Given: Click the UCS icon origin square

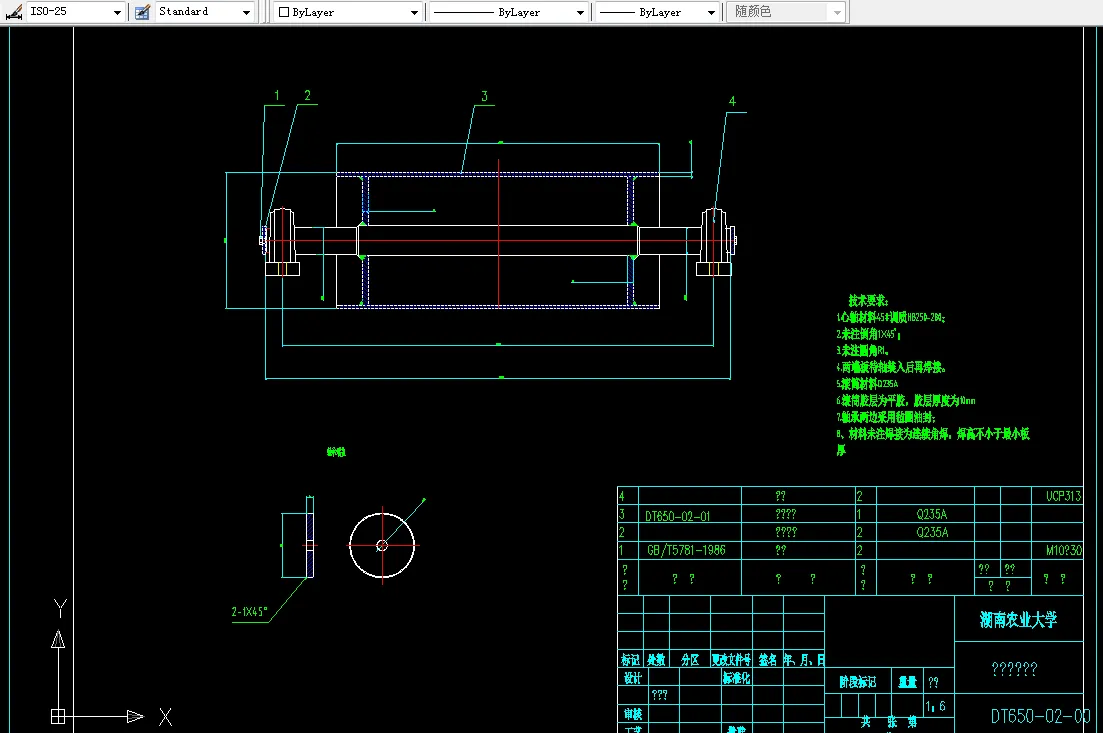Looking at the screenshot, I should pyautogui.click(x=58, y=717).
